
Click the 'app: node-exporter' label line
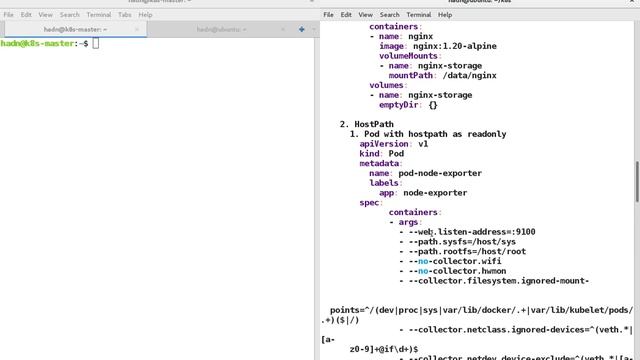coord(423,193)
